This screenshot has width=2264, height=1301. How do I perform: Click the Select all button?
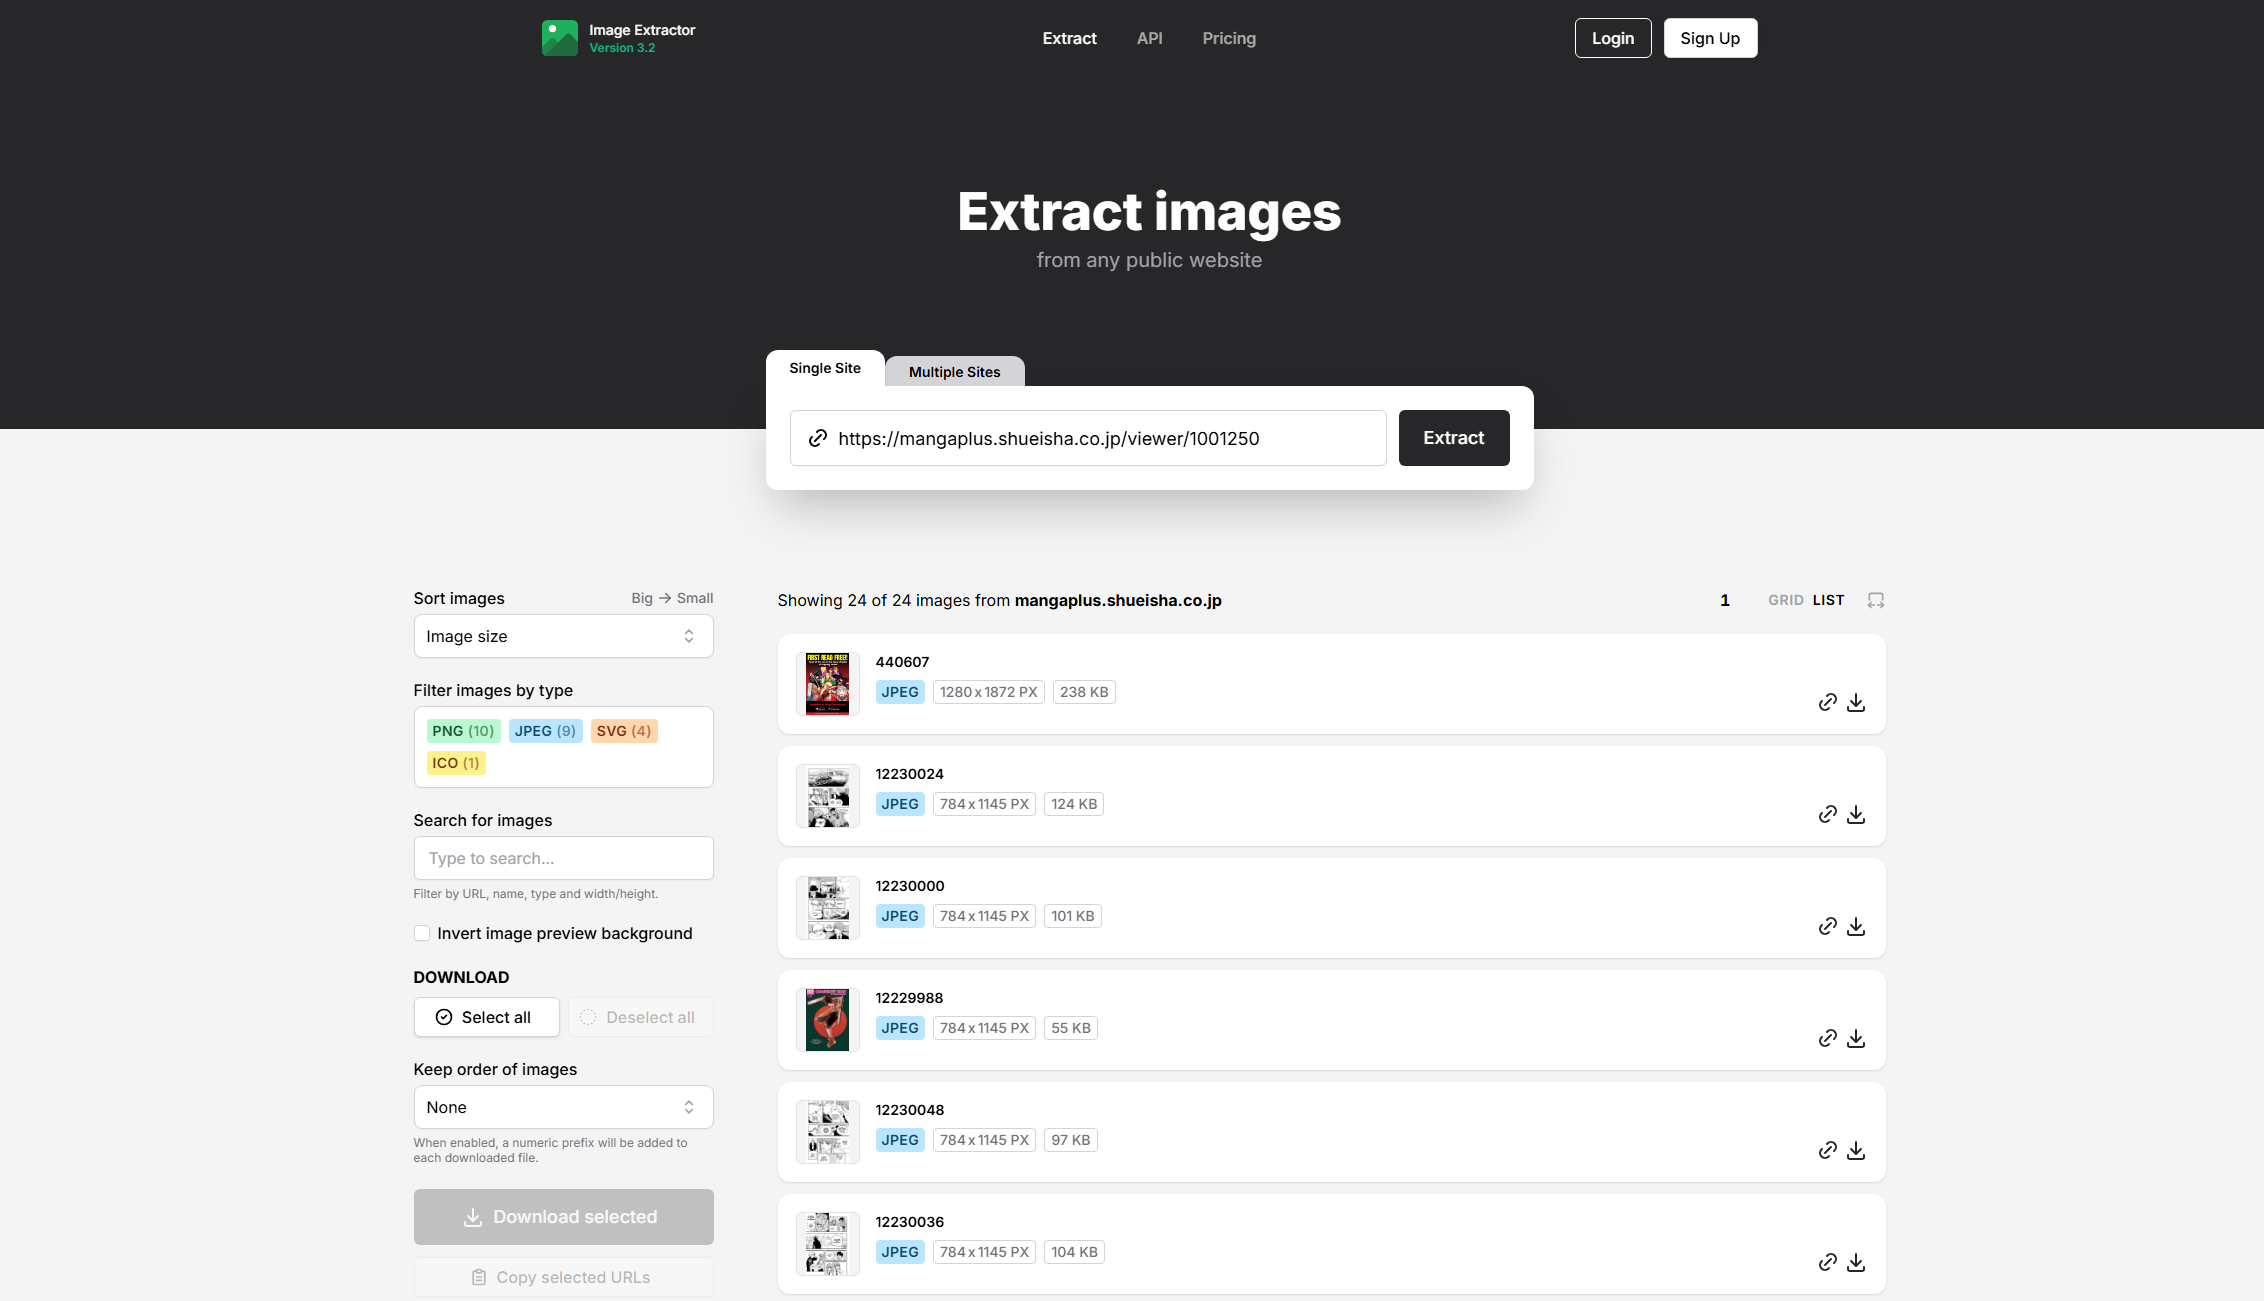point(486,1017)
